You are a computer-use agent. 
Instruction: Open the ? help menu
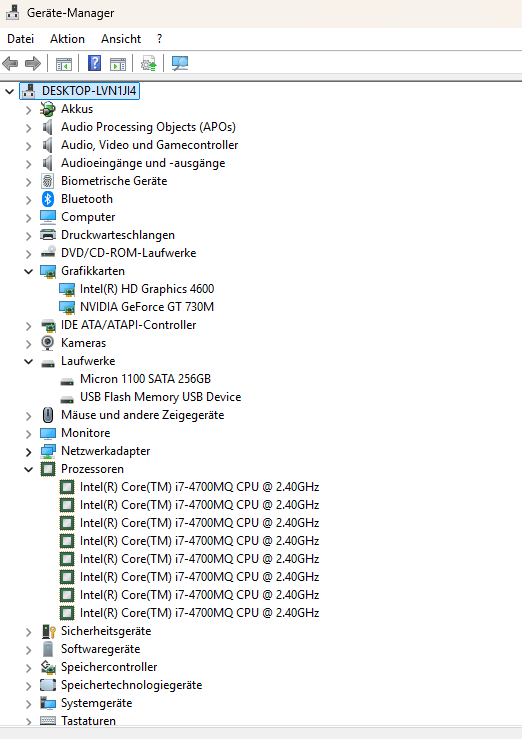click(160, 39)
